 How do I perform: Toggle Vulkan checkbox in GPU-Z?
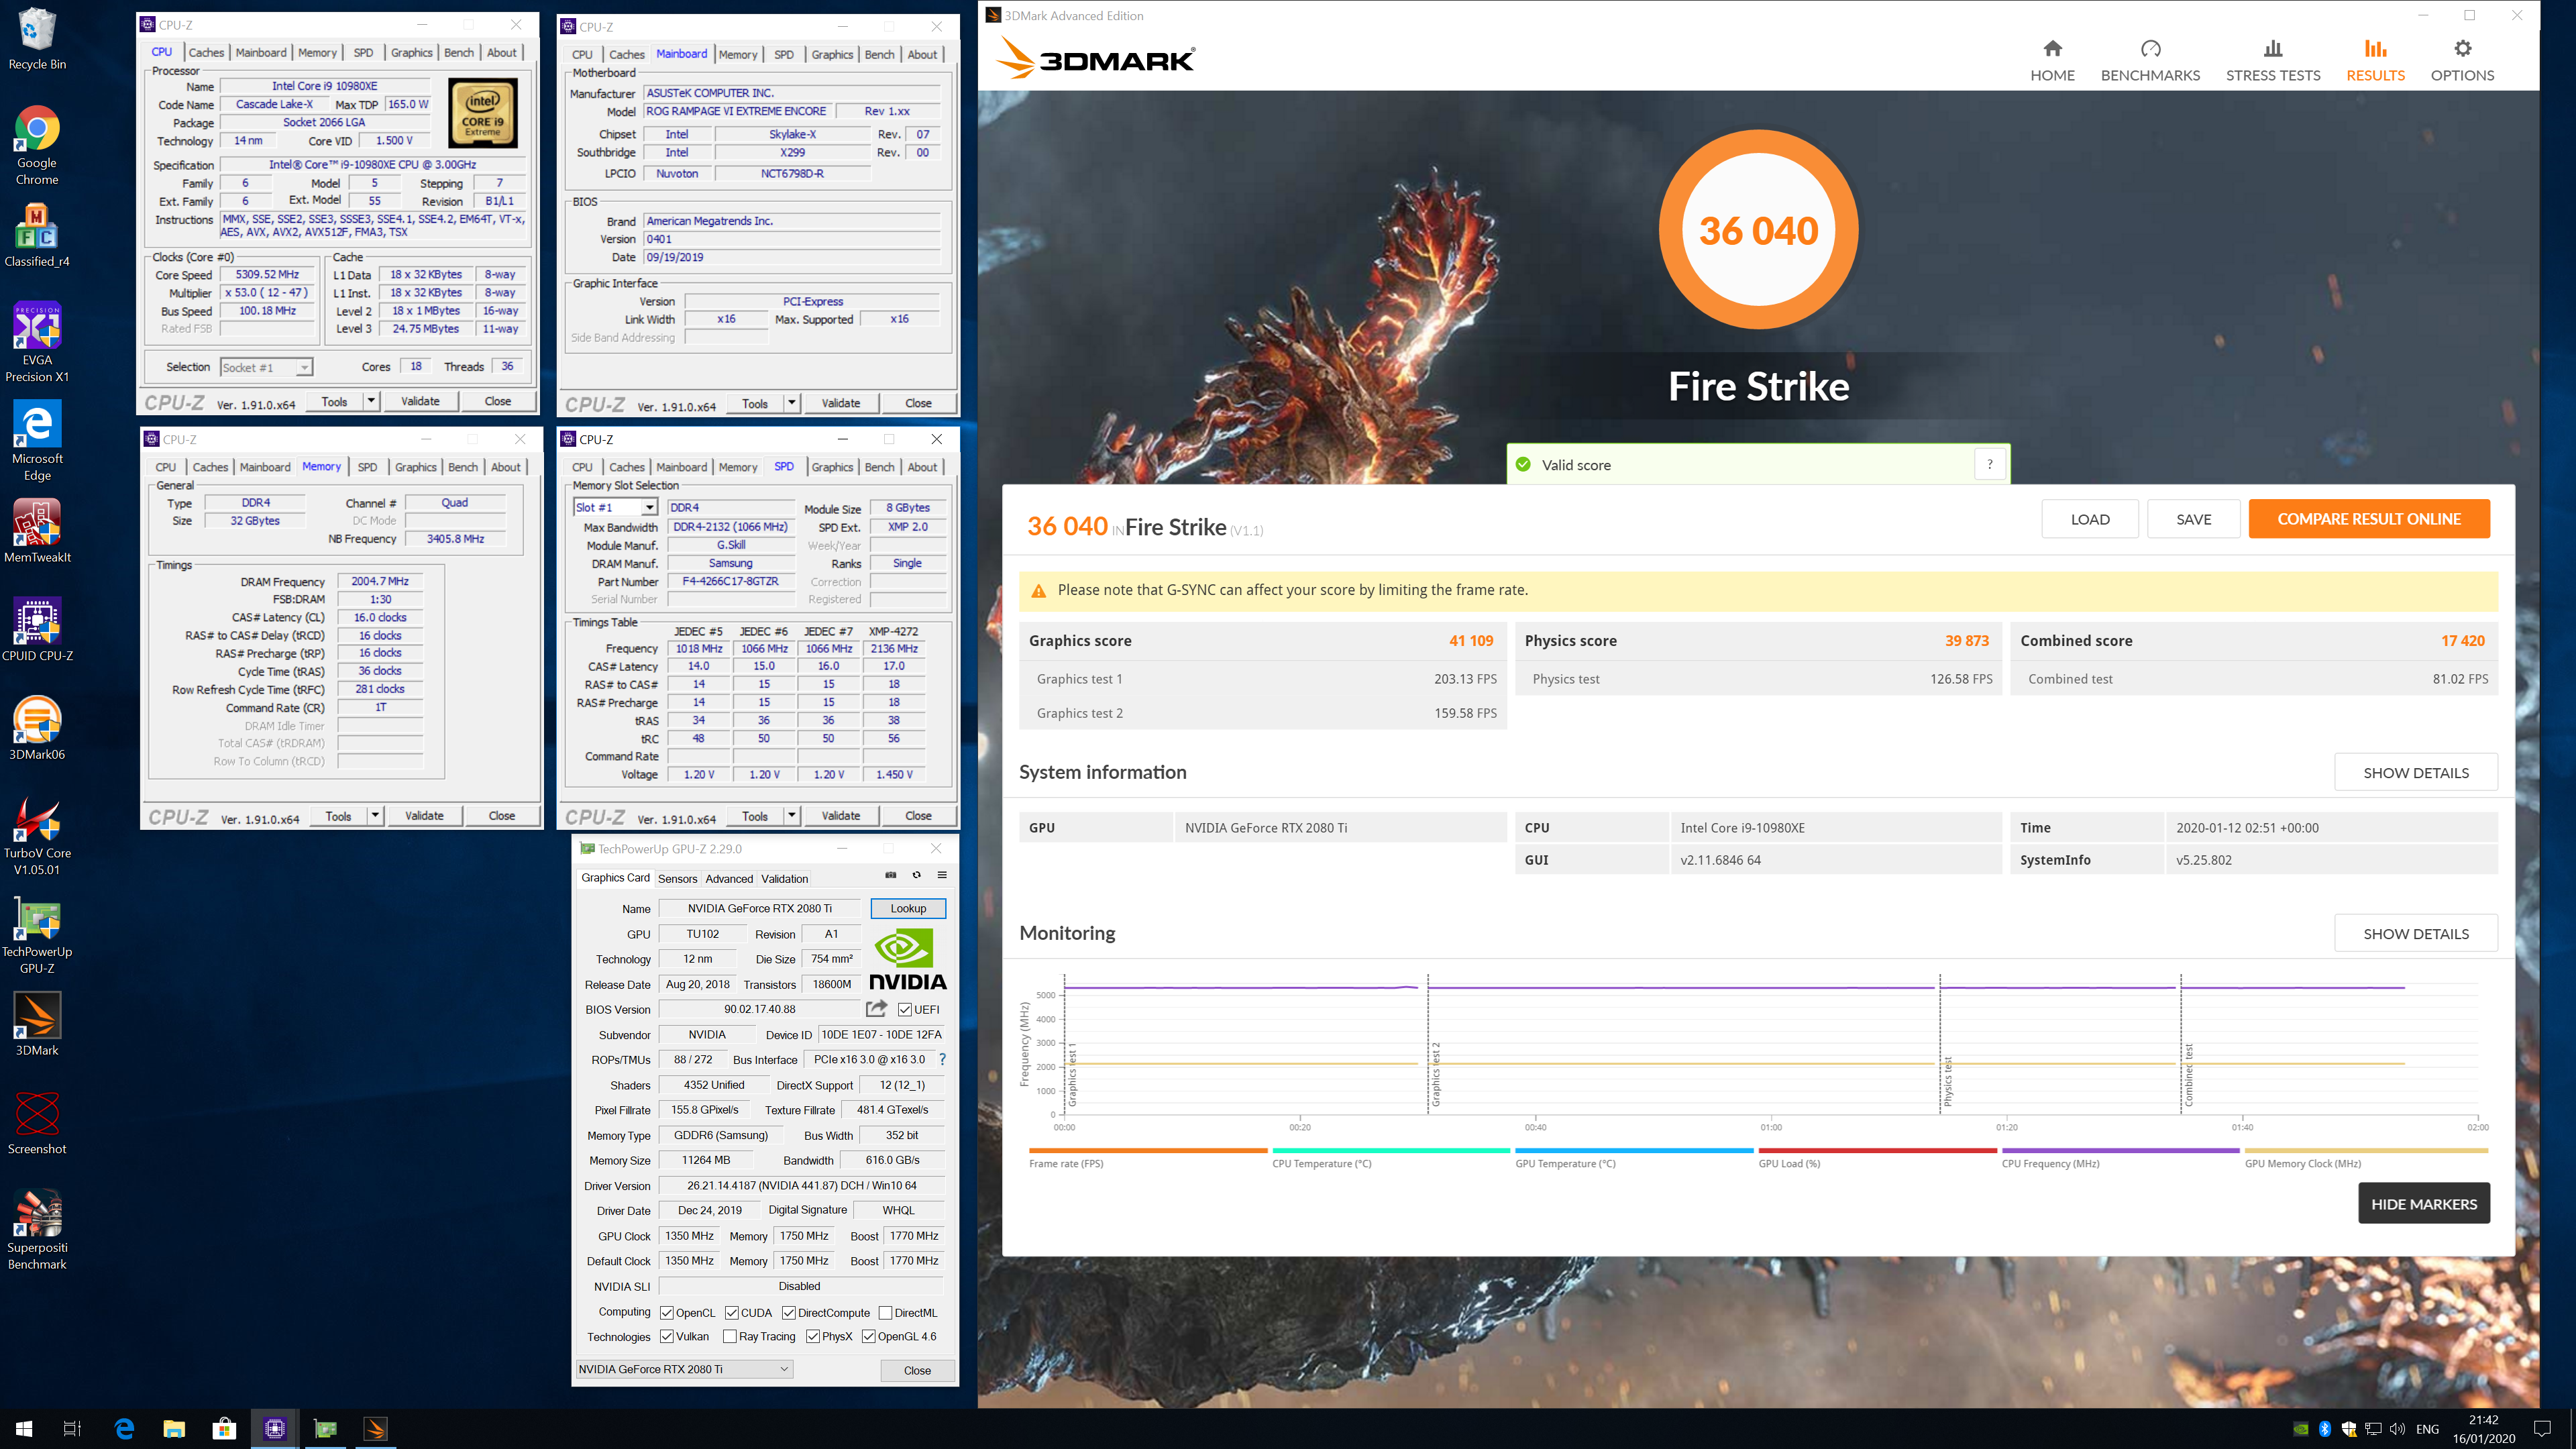[x=667, y=1336]
